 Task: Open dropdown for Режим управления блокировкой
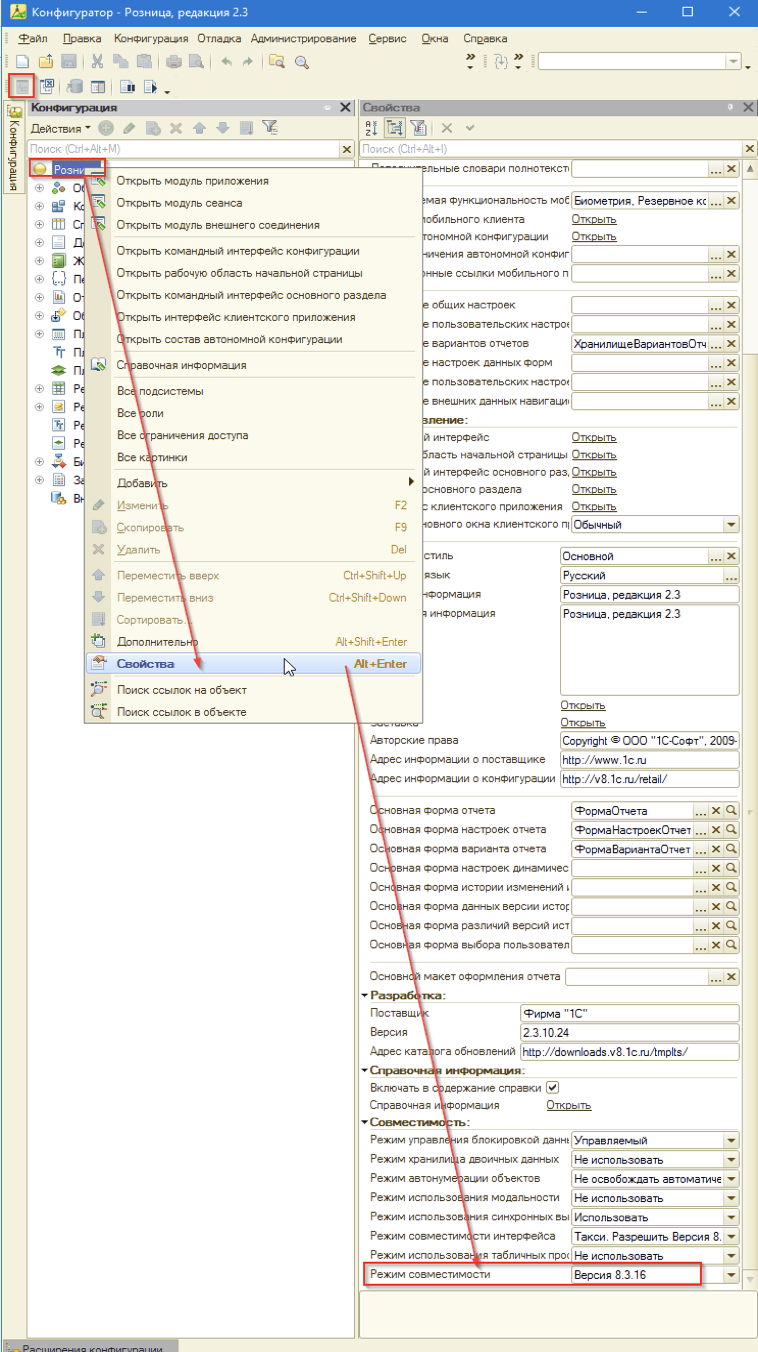pyautogui.click(x=732, y=1141)
